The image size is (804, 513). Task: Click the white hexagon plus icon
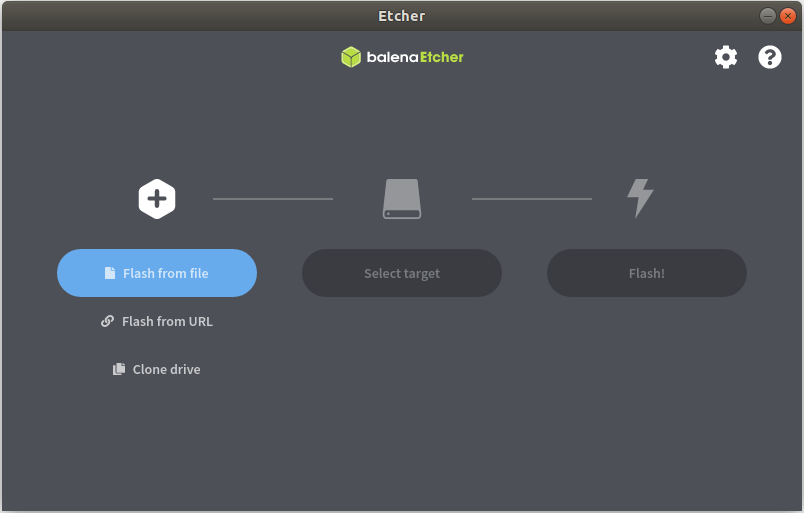point(157,199)
